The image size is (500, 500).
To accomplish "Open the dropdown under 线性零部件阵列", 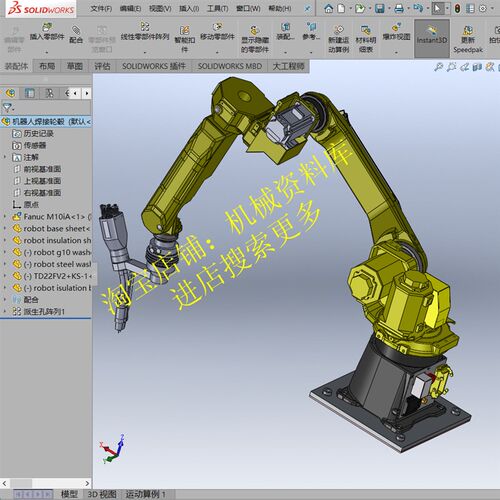I will click(x=145, y=52).
